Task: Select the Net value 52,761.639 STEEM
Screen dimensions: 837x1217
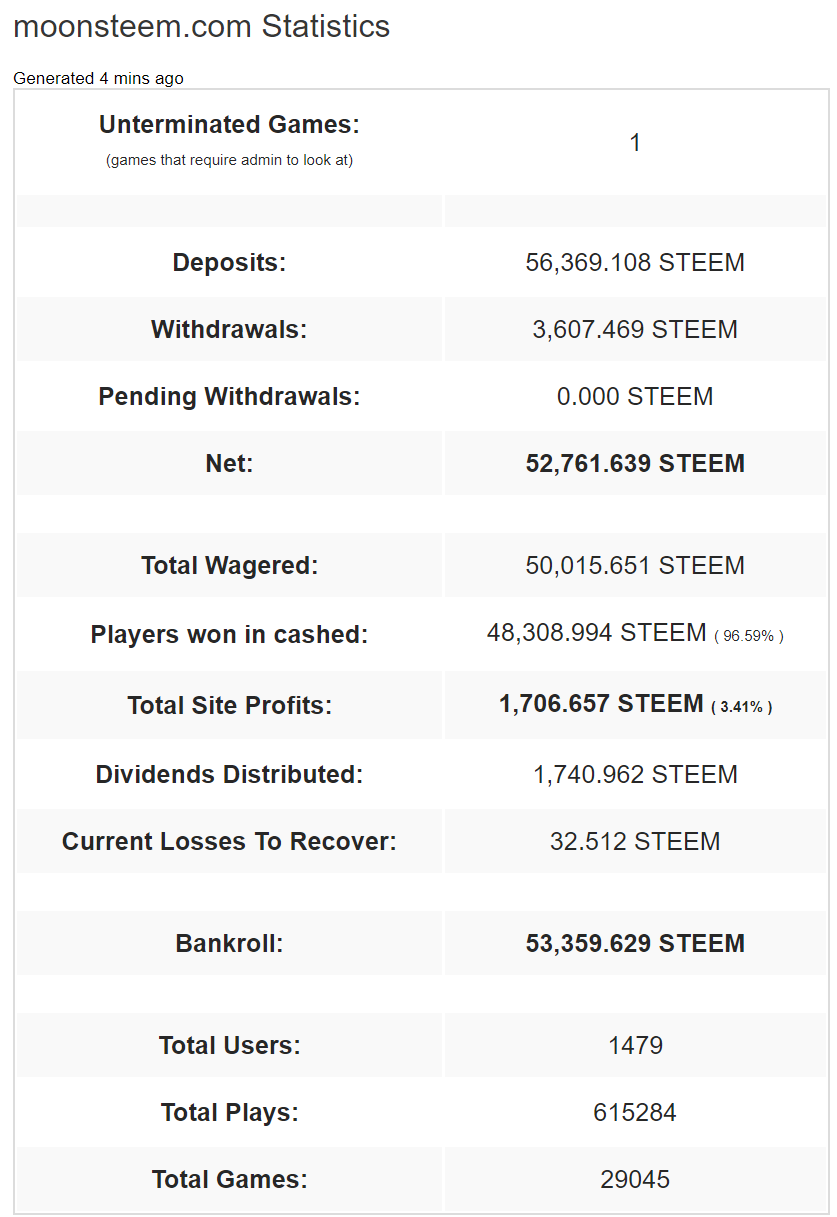Action: click(635, 464)
